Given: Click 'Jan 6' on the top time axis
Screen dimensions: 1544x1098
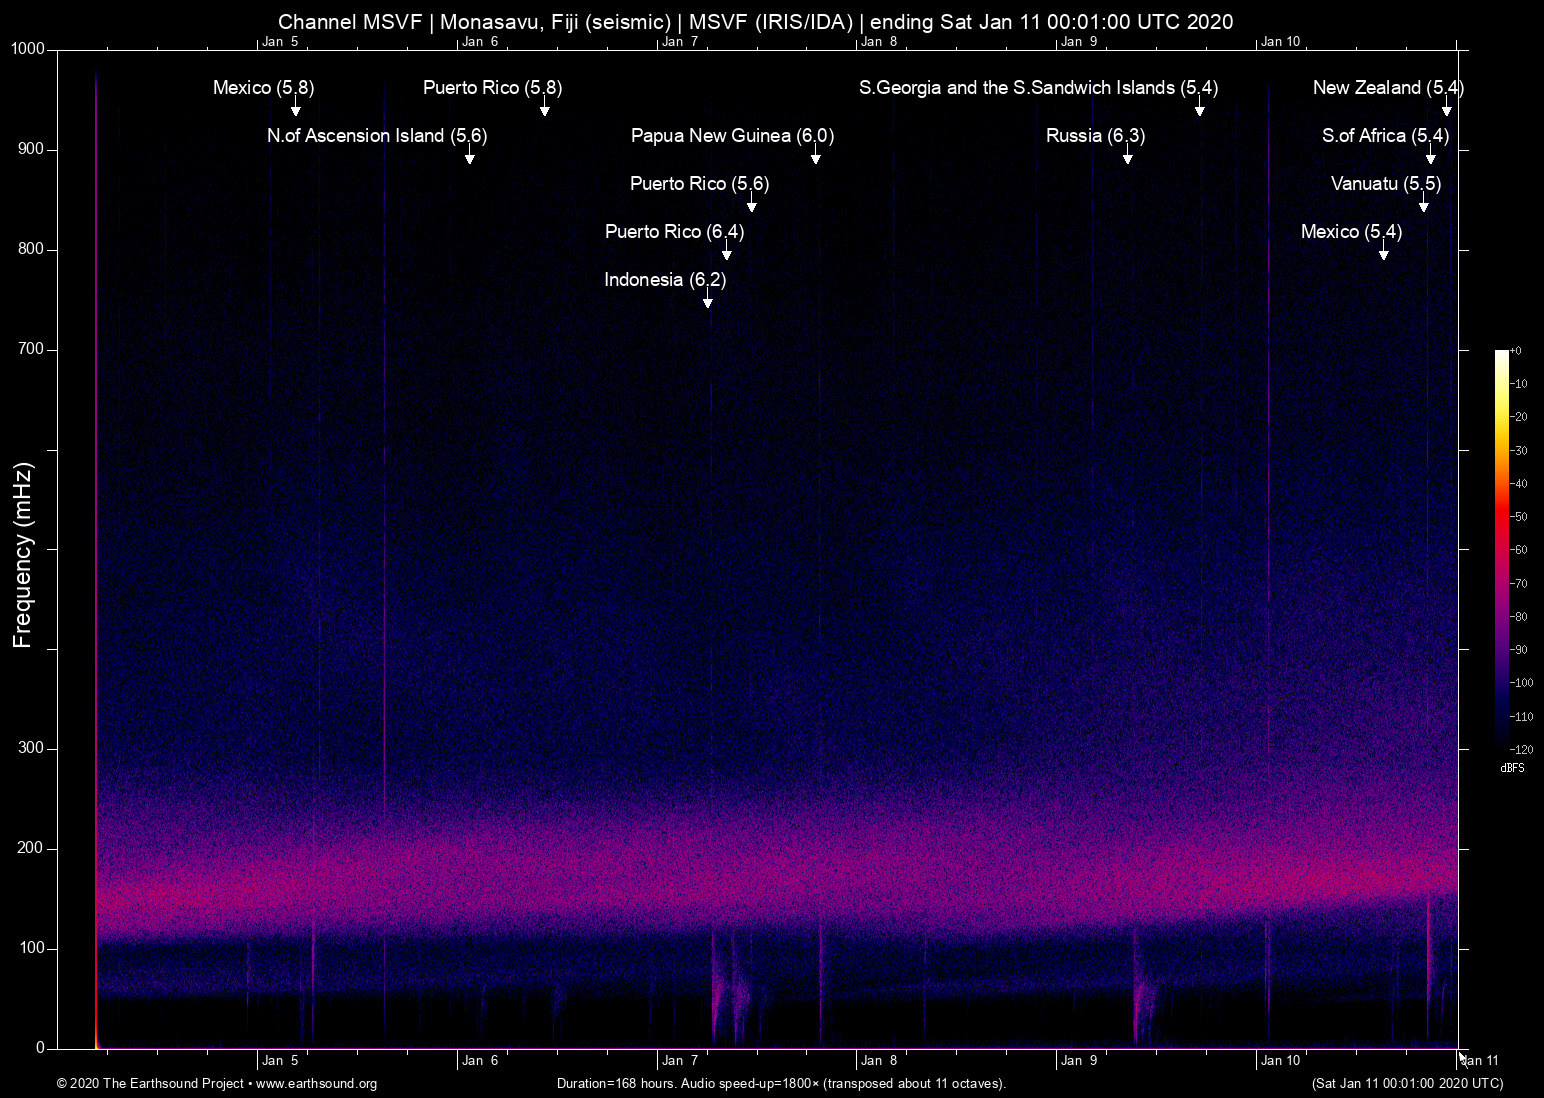Looking at the screenshot, I should [480, 42].
